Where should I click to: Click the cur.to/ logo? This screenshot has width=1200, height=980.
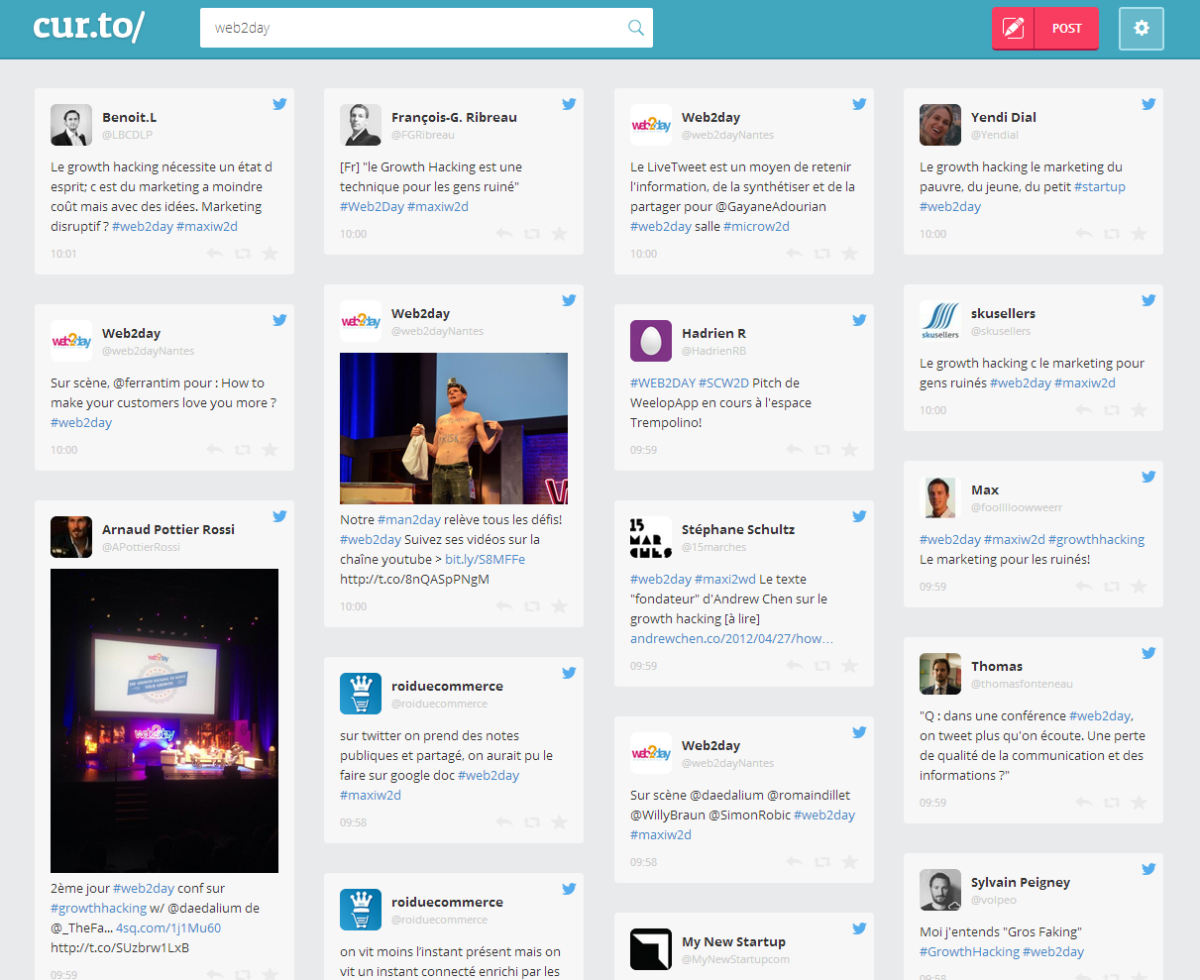click(88, 26)
